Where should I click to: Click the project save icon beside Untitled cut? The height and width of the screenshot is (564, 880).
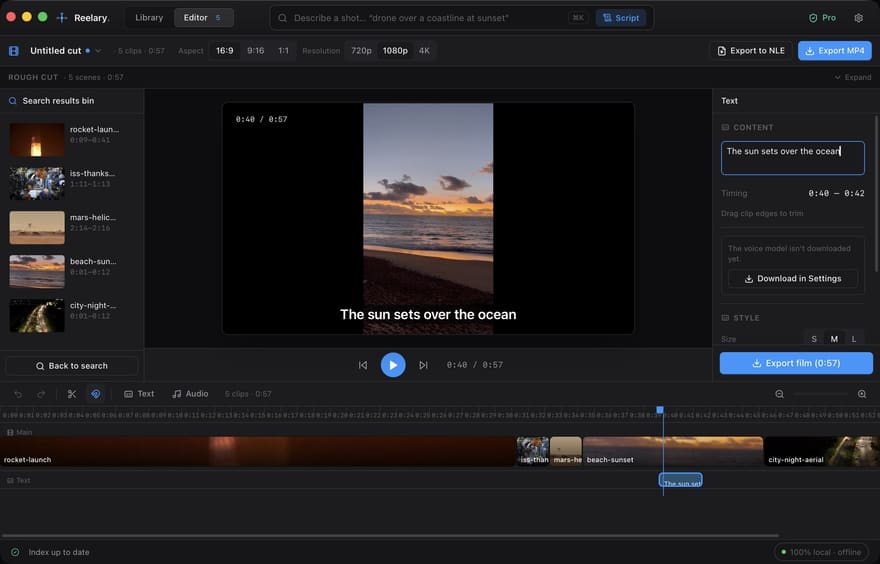coord(14,51)
